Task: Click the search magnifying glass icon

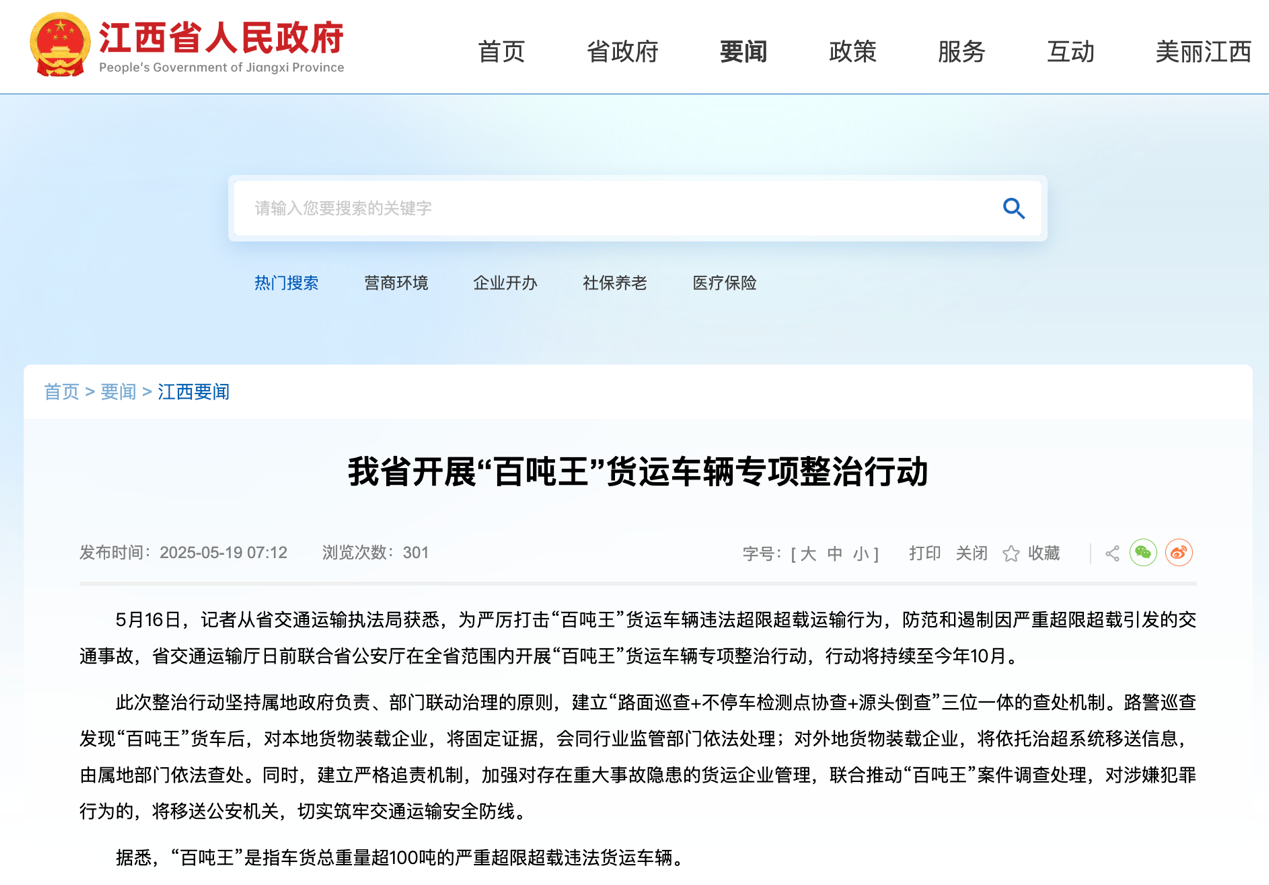Action: click(1013, 208)
